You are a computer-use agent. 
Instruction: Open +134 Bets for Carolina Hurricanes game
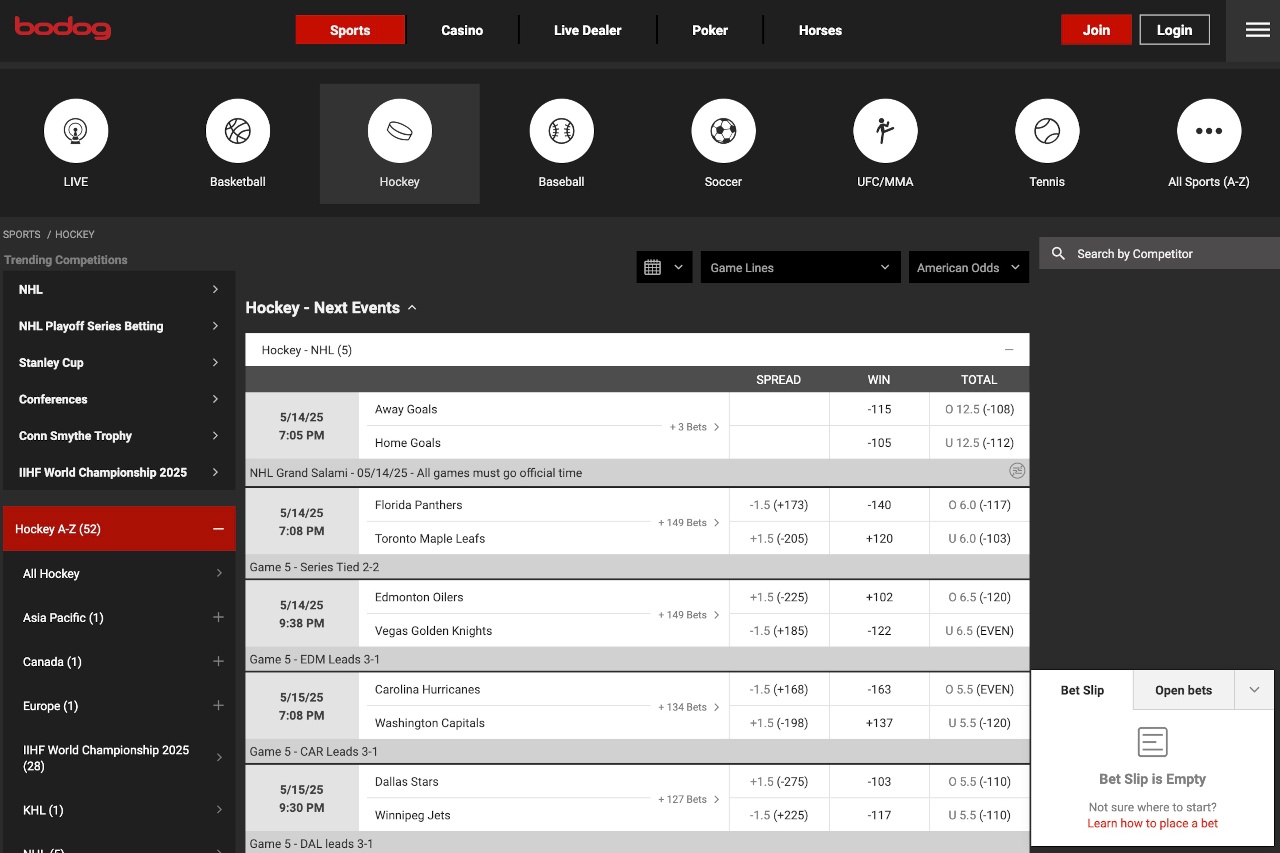pos(689,707)
